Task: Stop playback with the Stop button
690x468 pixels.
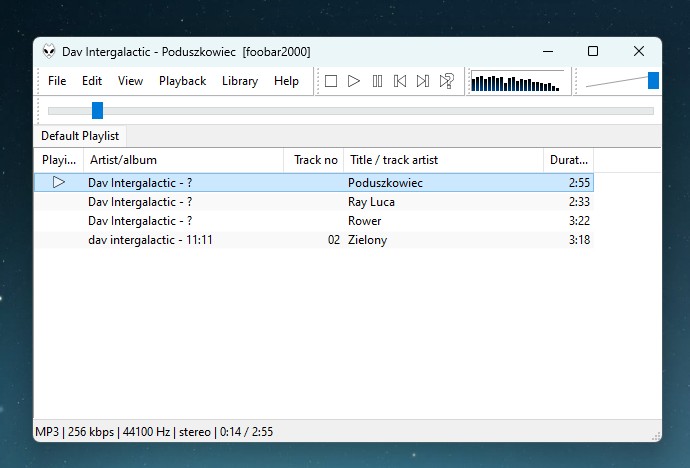Action: point(331,81)
